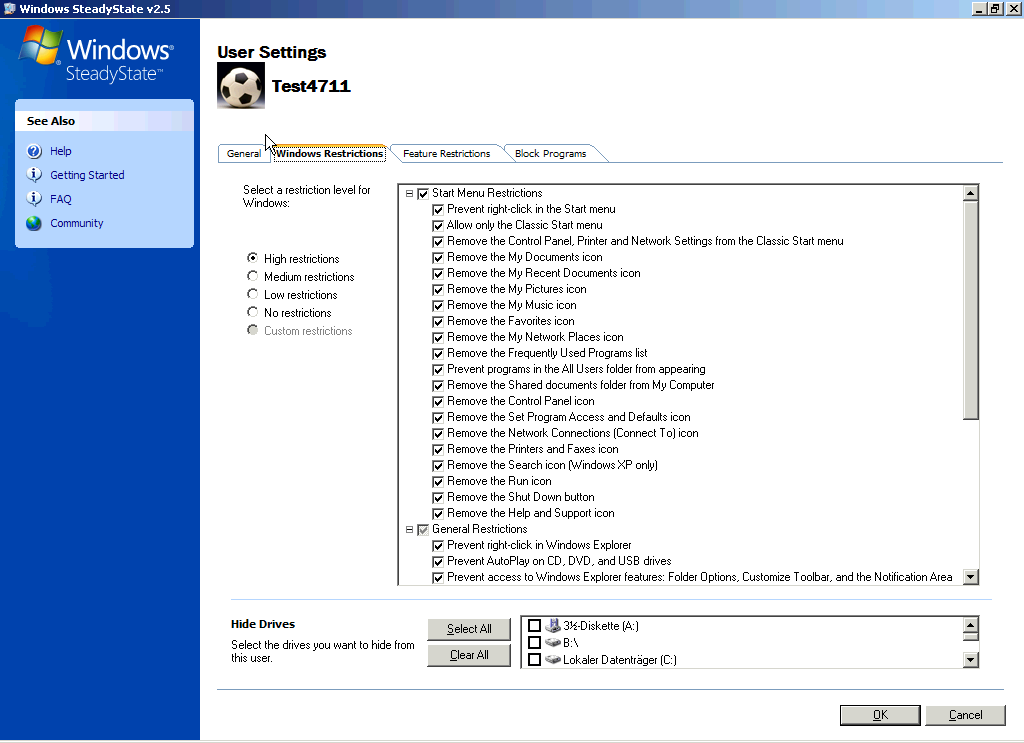Check the Lokaler Datenträger (C:) hide checkbox
Screen dimensions: 1024x743
point(534,659)
